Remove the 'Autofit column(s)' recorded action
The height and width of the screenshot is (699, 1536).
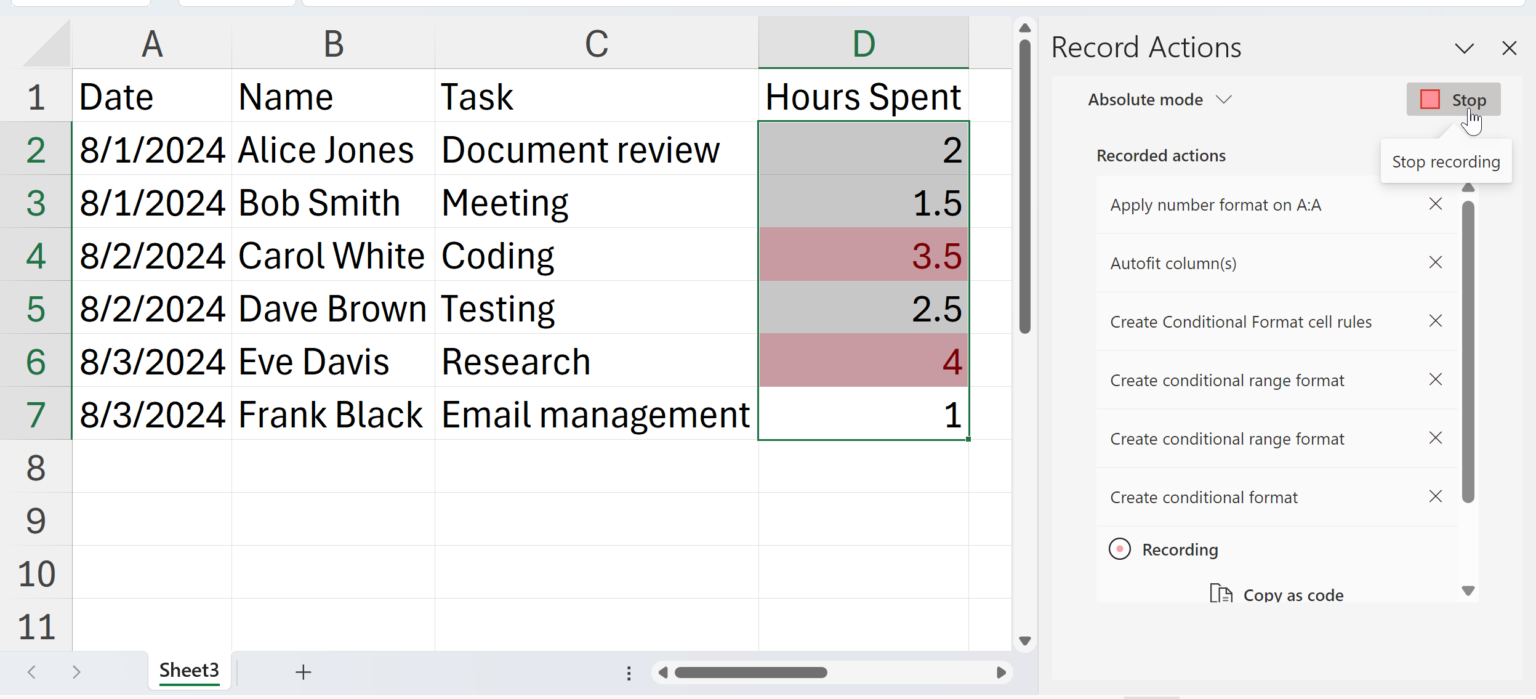(1435, 263)
